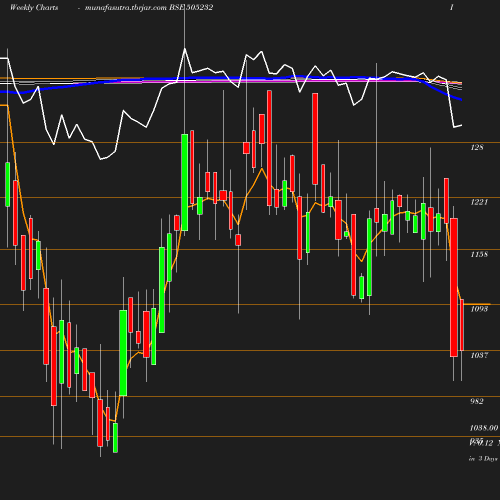
Task: Select the 1037 price axis label
Action: pyautogui.click(x=479, y=355)
